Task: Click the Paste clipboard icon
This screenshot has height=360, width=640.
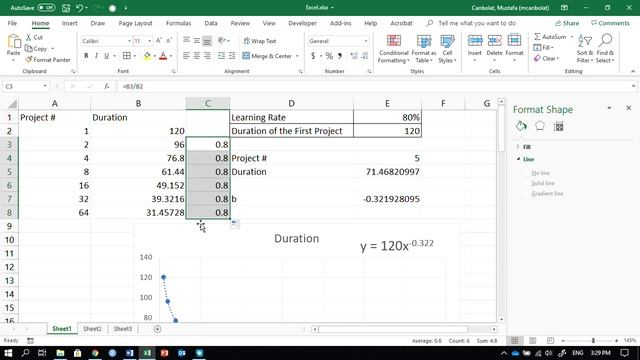Action: point(13,42)
